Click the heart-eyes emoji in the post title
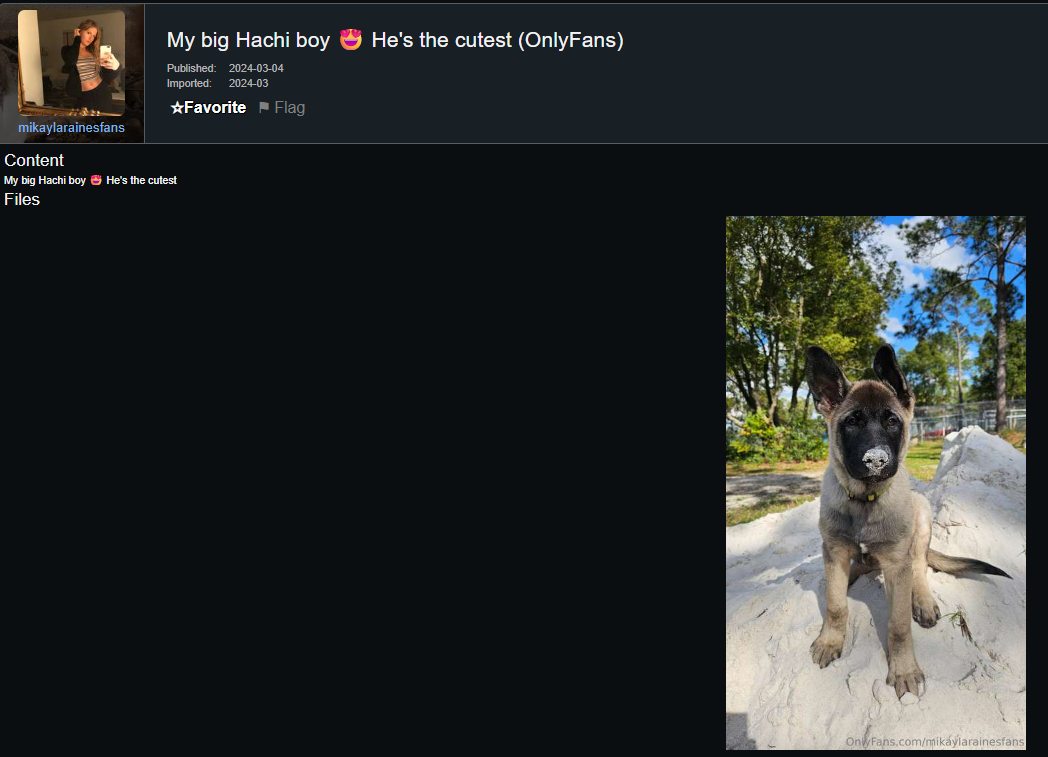1048x757 pixels. 350,40
